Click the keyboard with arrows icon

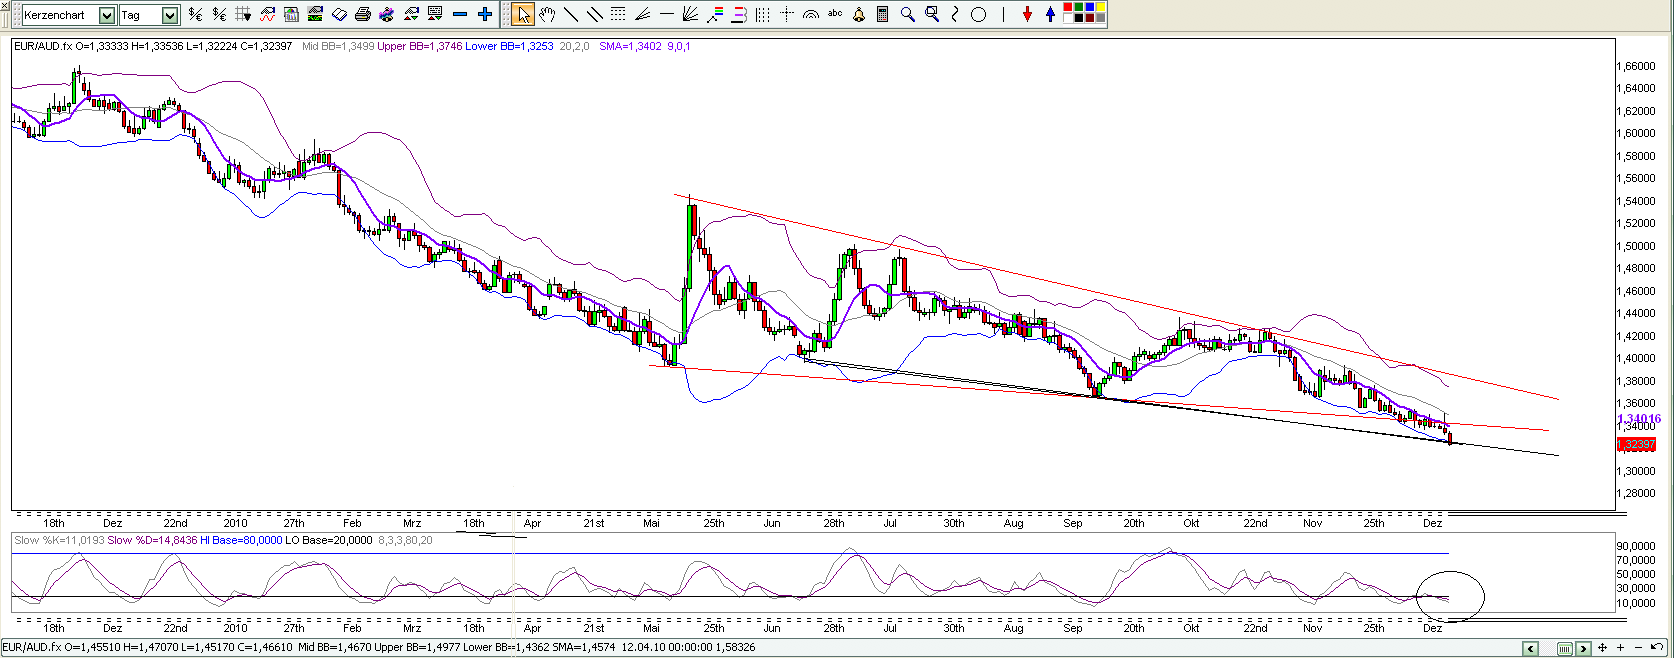pos(434,14)
